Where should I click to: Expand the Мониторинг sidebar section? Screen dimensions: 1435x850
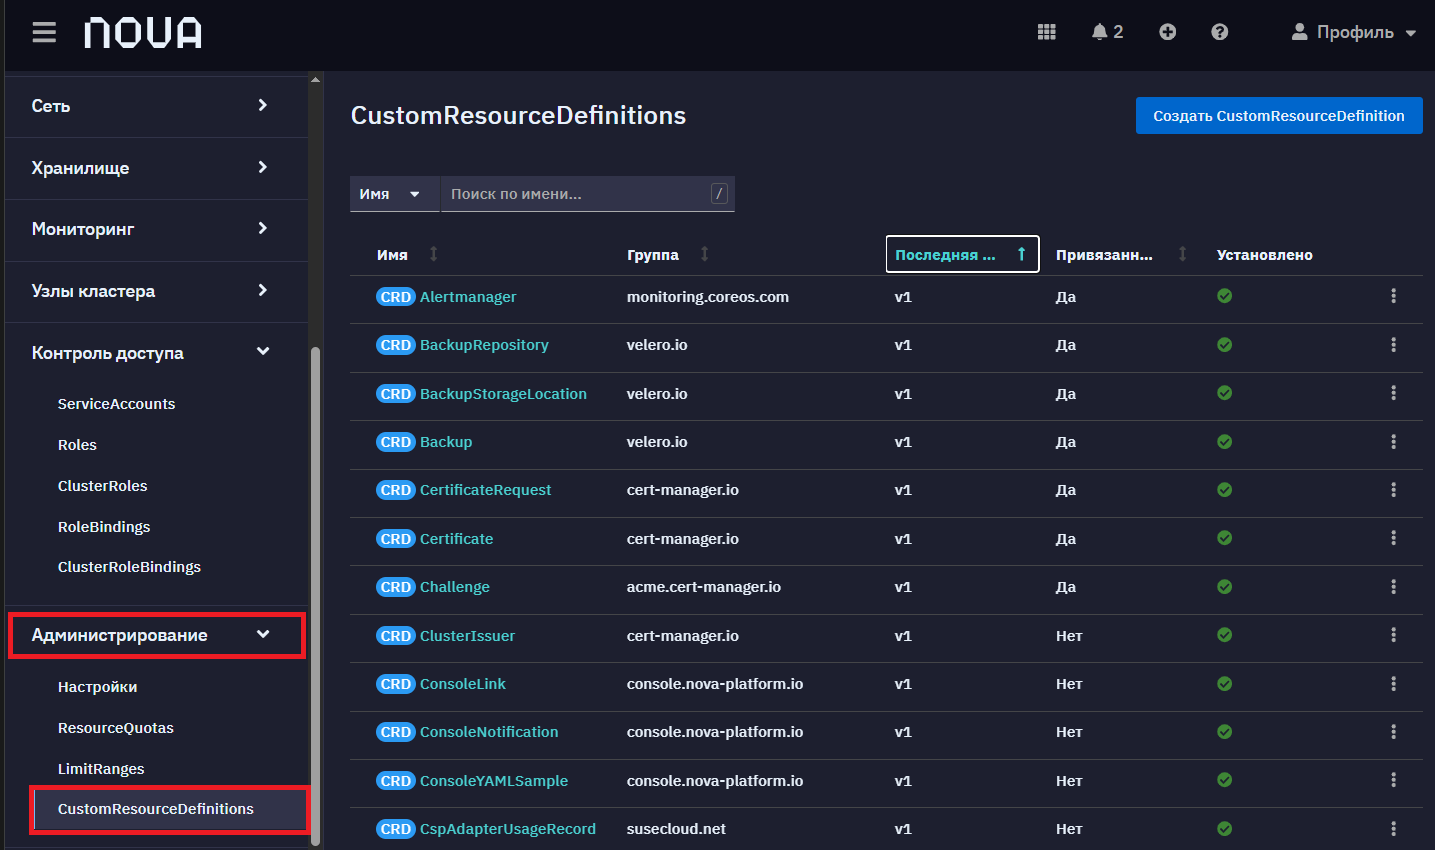(x=156, y=229)
